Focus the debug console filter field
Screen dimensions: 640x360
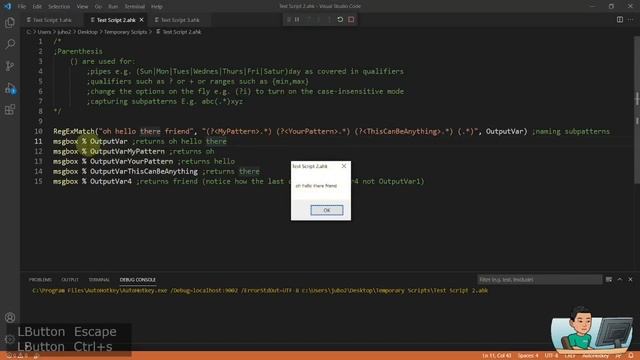(x=540, y=280)
